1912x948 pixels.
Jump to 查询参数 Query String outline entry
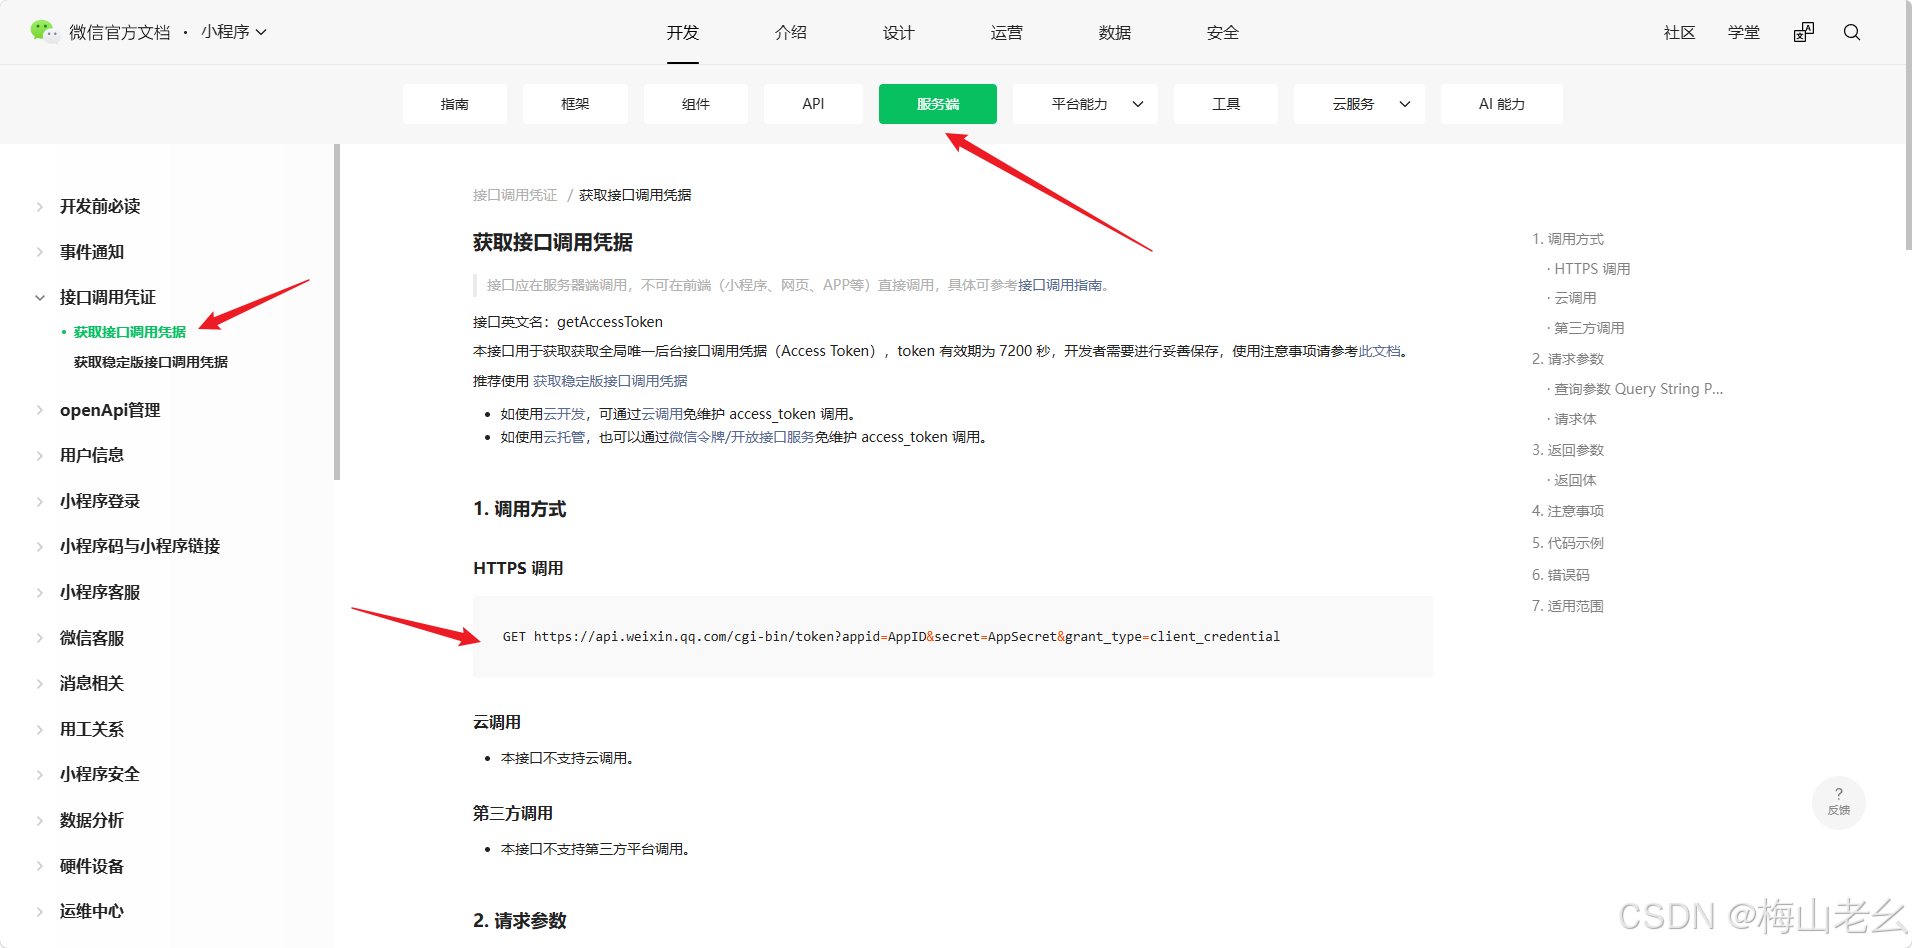point(1638,389)
